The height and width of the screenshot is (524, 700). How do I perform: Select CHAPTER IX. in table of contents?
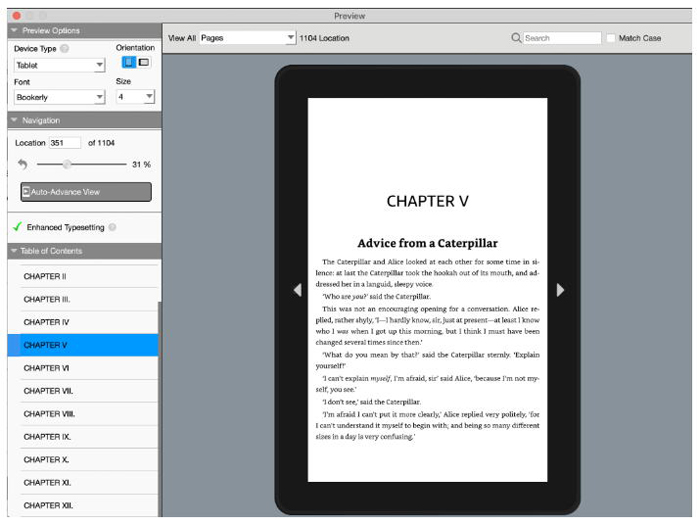pyautogui.click(x=83, y=437)
